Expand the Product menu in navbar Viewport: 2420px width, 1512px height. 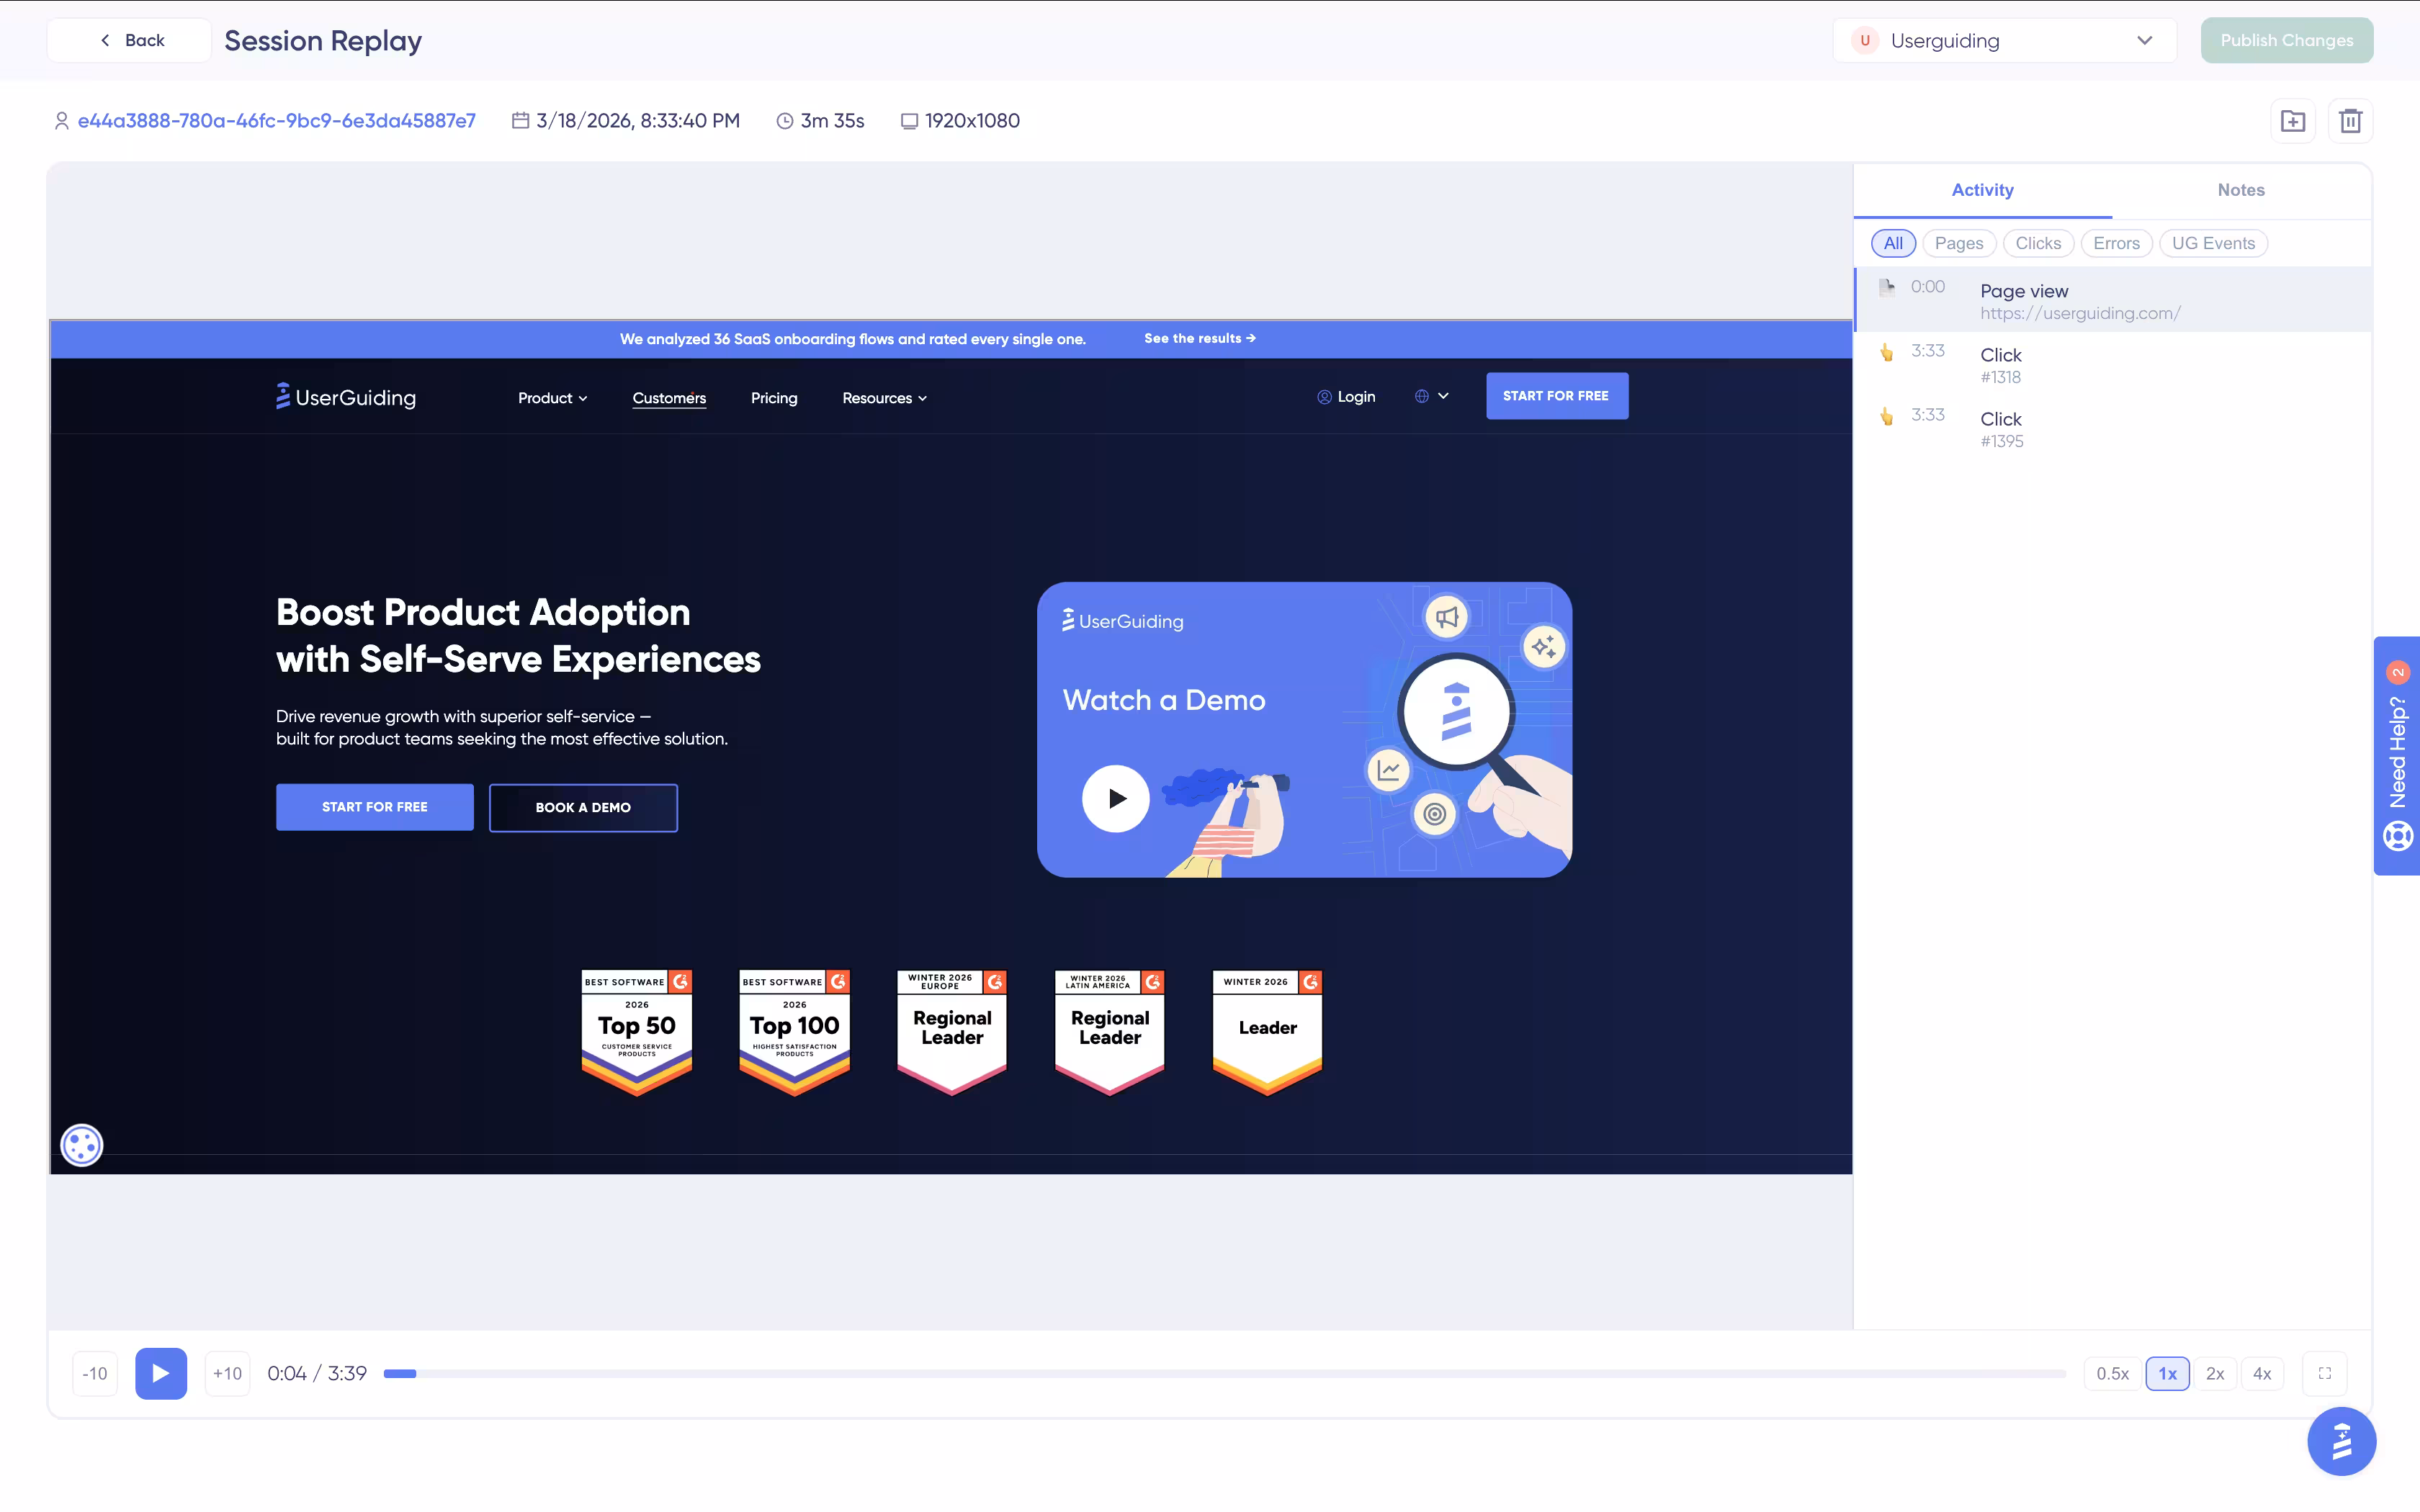click(x=552, y=398)
